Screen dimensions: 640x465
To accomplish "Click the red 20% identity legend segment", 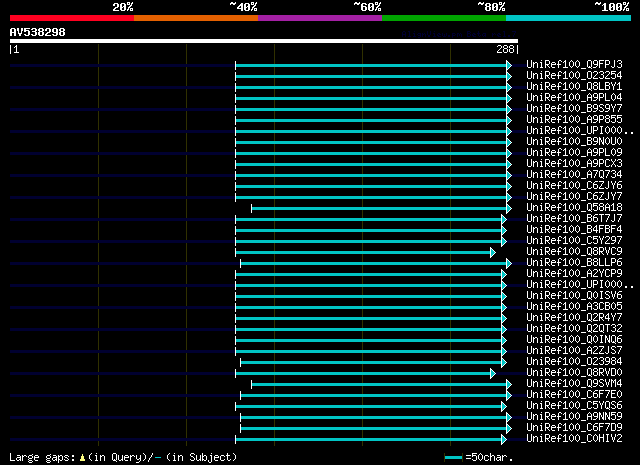I will tap(72, 18).
